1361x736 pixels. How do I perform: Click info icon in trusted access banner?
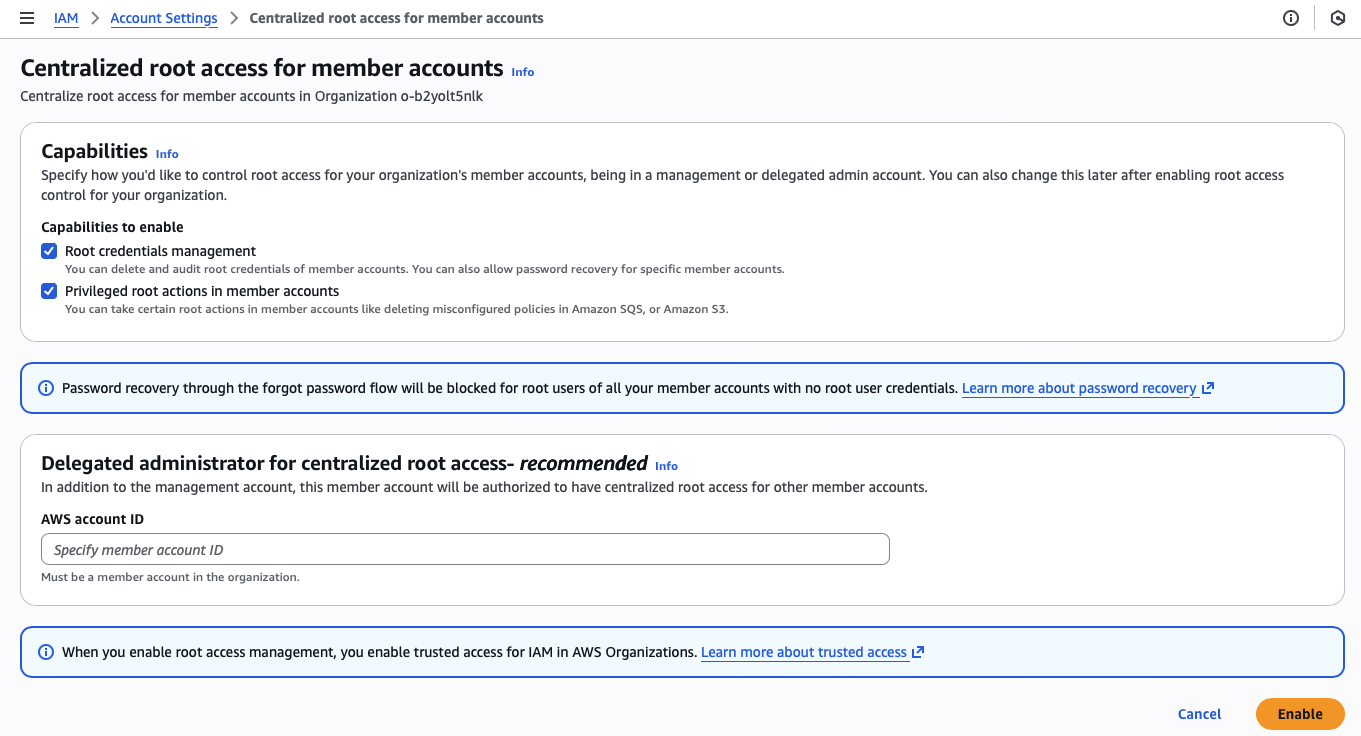[46, 652]
